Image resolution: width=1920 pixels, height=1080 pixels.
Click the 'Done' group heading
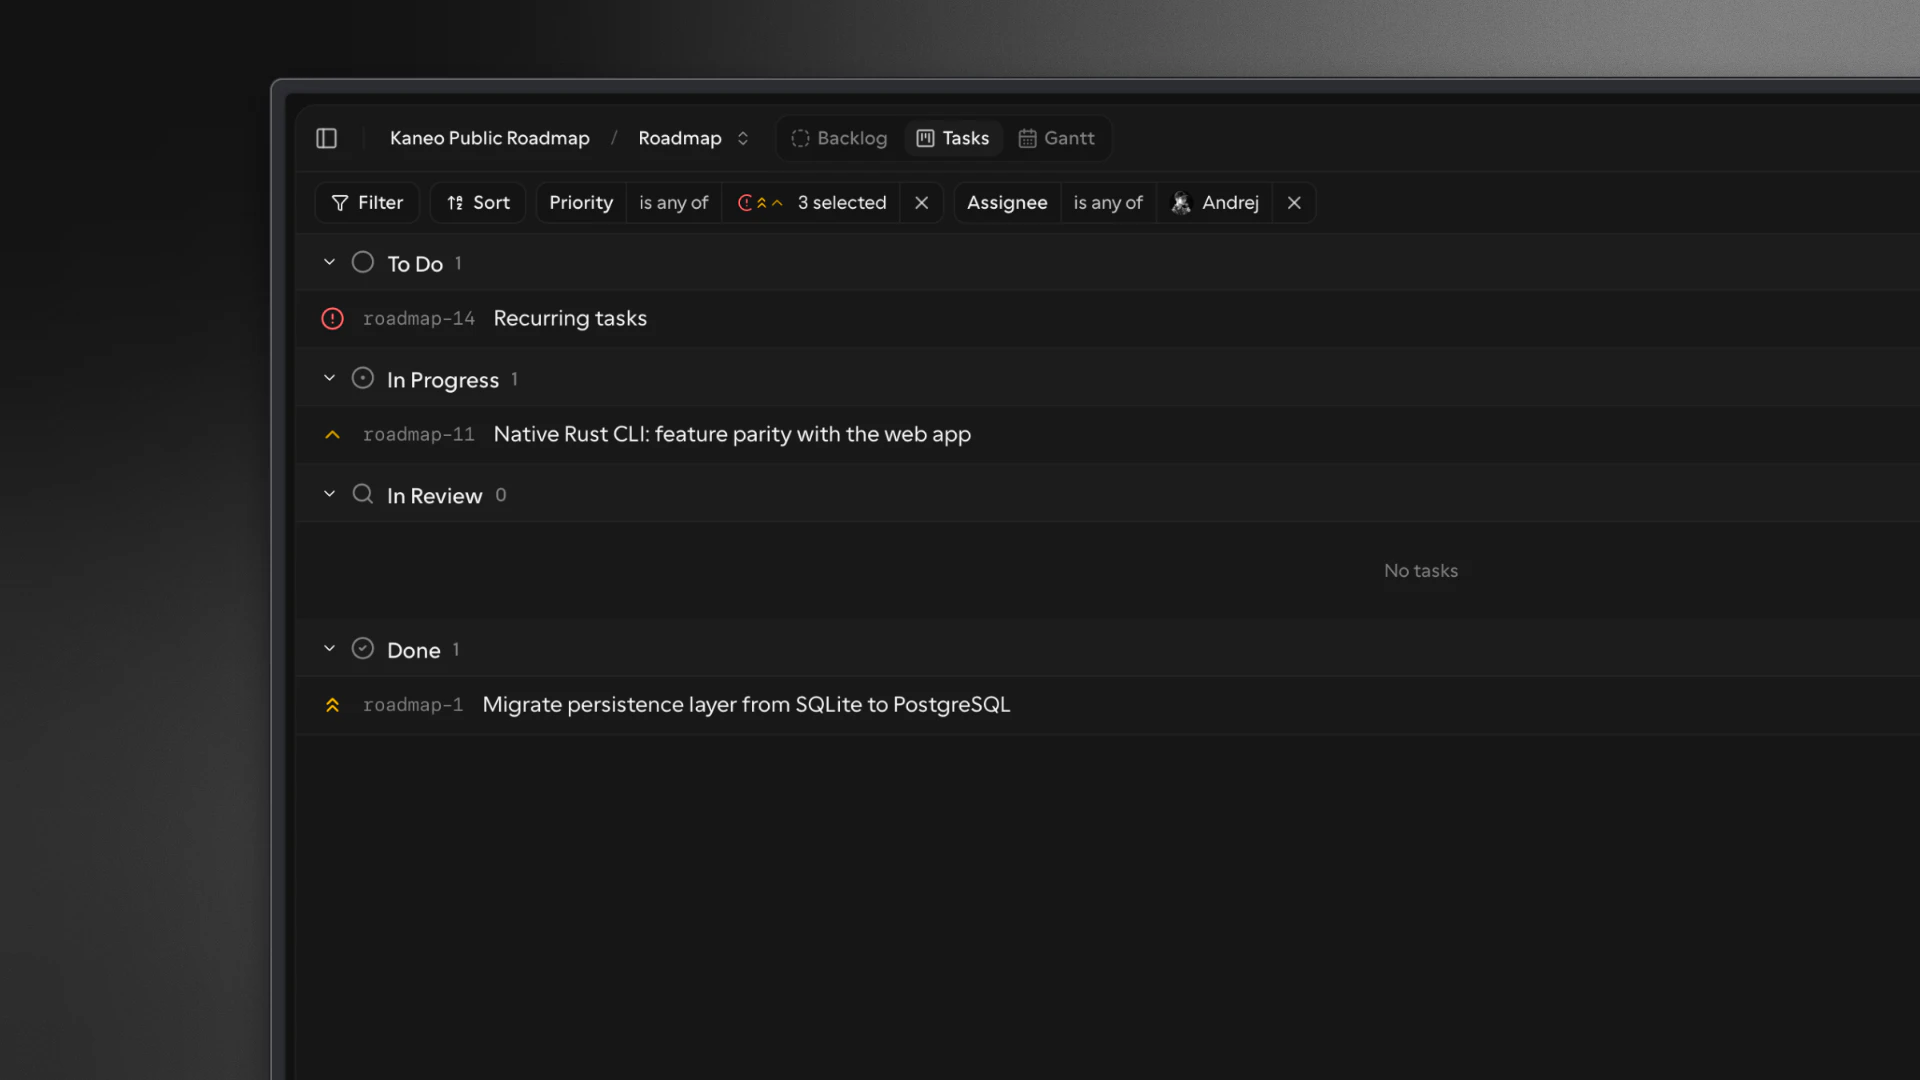(414, 650)
